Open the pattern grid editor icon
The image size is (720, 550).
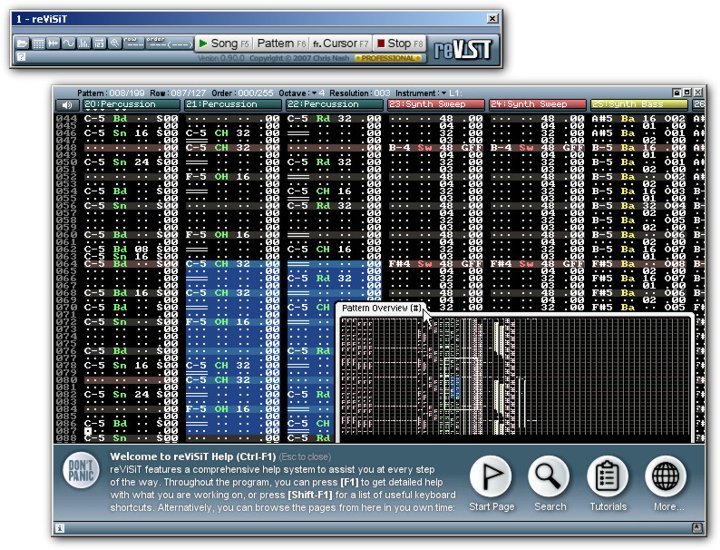[x=38, y=44]
